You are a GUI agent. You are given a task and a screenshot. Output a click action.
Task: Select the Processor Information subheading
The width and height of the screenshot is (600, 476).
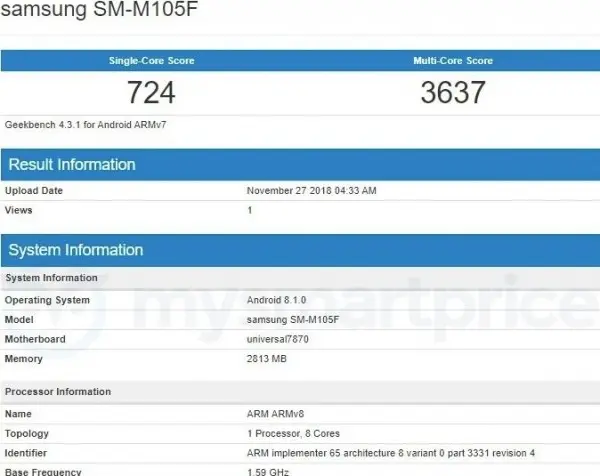58,392
